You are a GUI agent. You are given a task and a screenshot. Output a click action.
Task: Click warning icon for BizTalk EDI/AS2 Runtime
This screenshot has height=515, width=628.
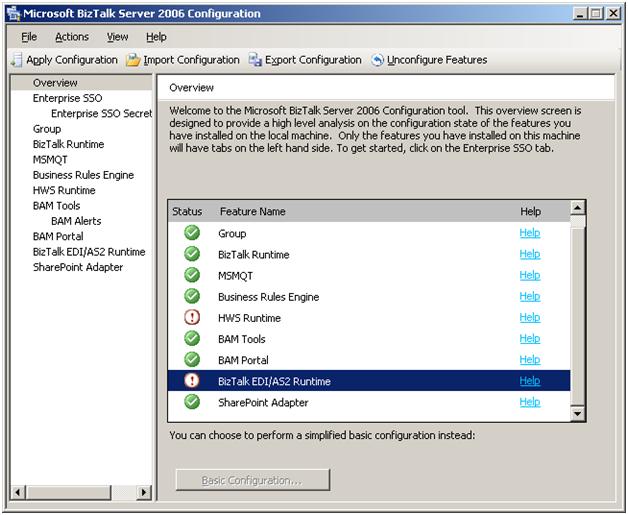pyautogui.click(x=192, y=380)
